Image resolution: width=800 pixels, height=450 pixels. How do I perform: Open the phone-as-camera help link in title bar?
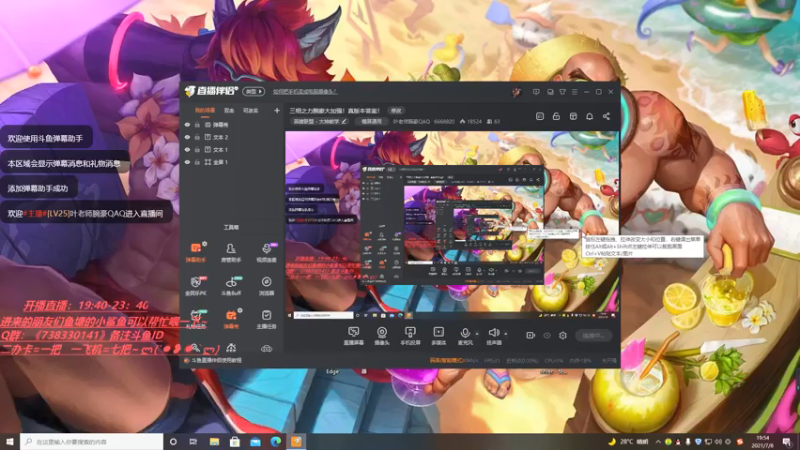[x=305, y=92]
